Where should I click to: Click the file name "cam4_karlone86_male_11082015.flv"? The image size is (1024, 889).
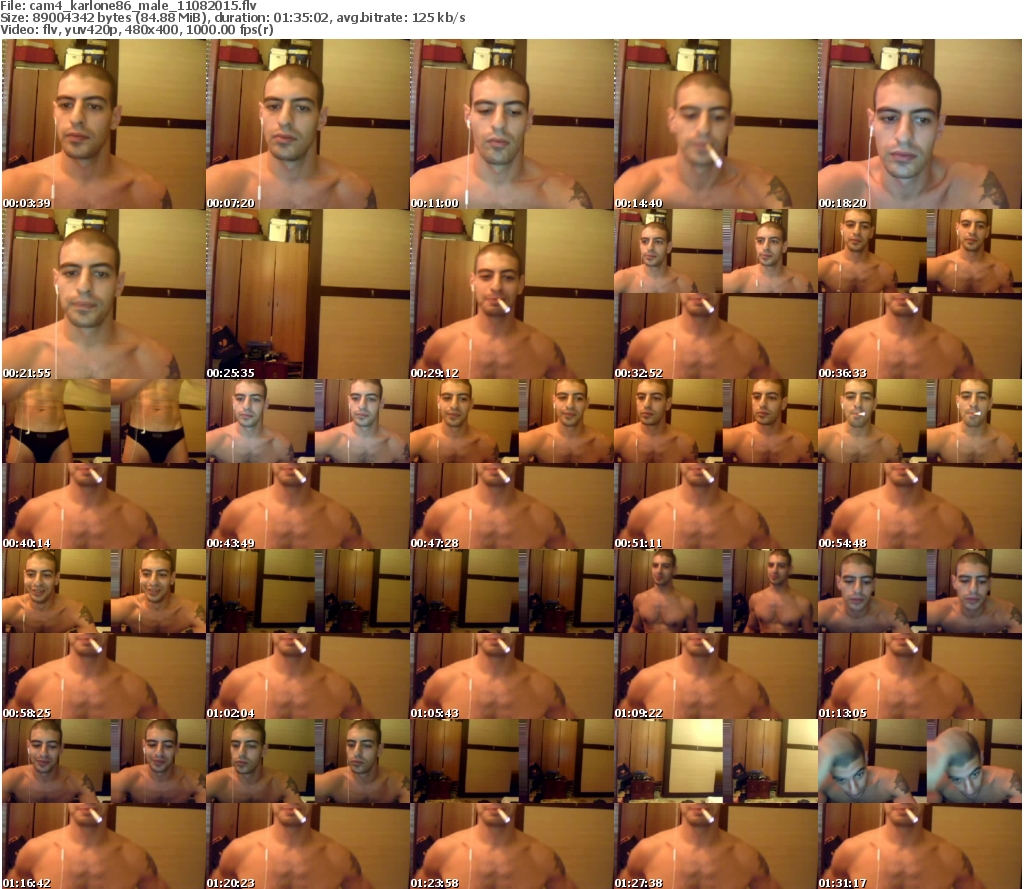pos(143,6)
